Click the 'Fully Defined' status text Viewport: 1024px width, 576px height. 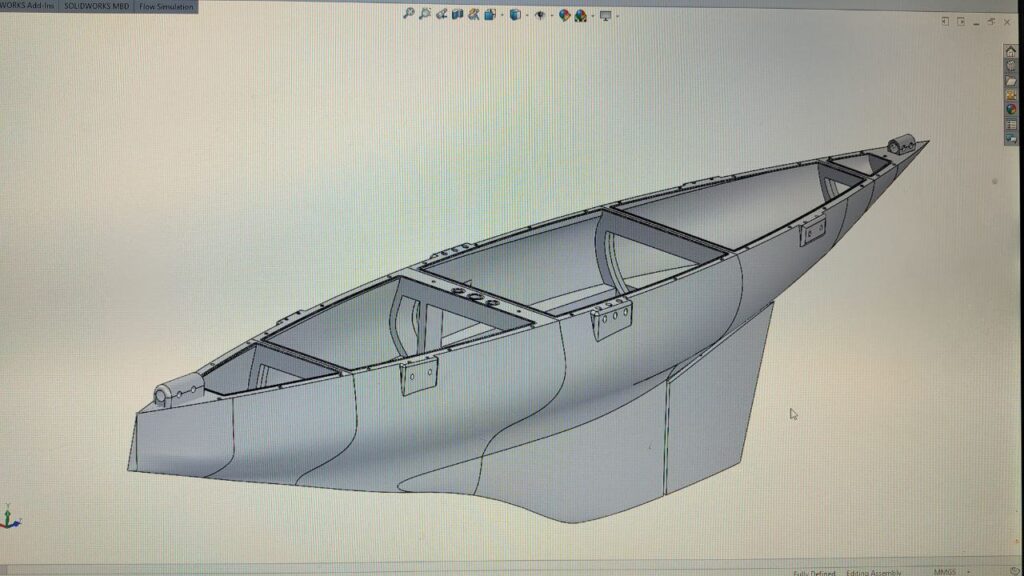pyautogui.click(x=814, y=573)
